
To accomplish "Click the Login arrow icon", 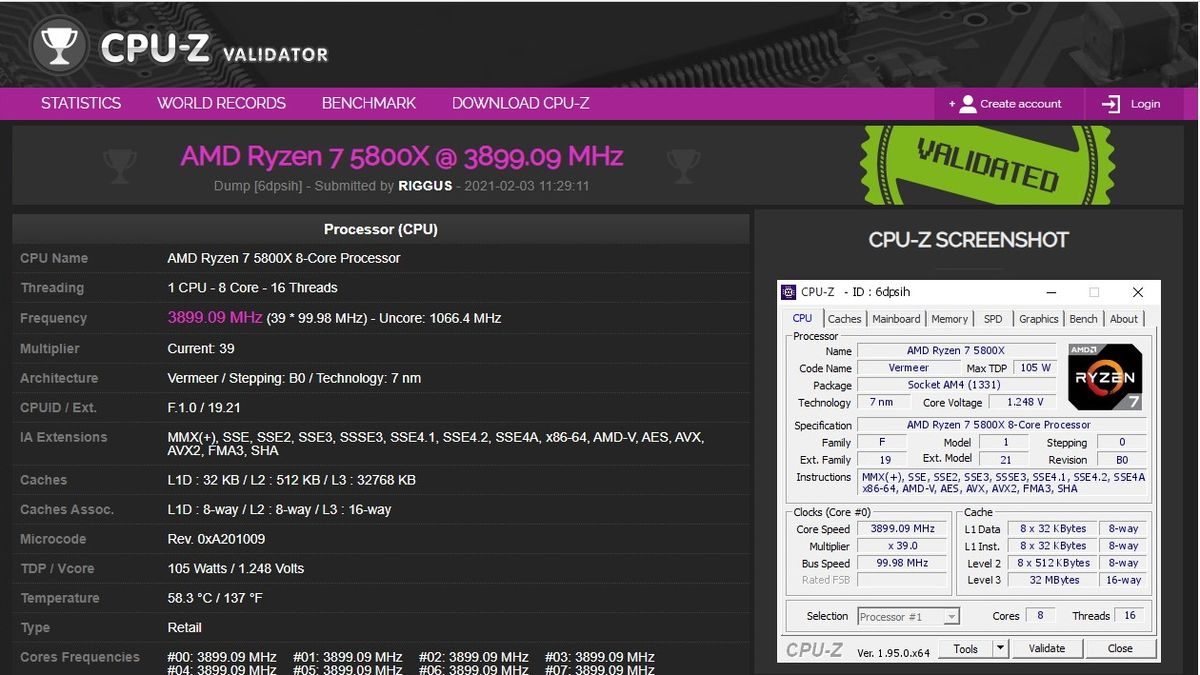I will point(1110,103).
